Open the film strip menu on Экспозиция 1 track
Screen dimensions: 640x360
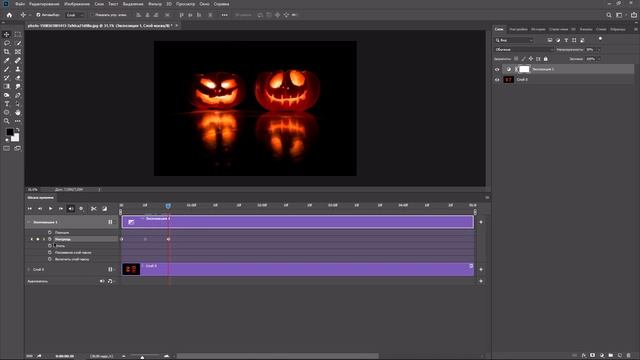coord(111,222)
